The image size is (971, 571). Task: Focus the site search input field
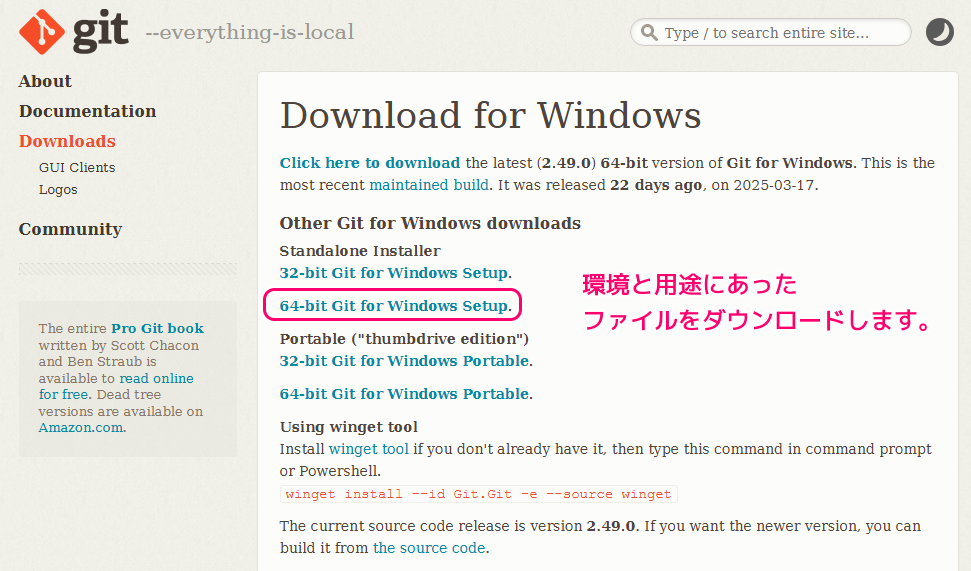click(x=770, y=32)
